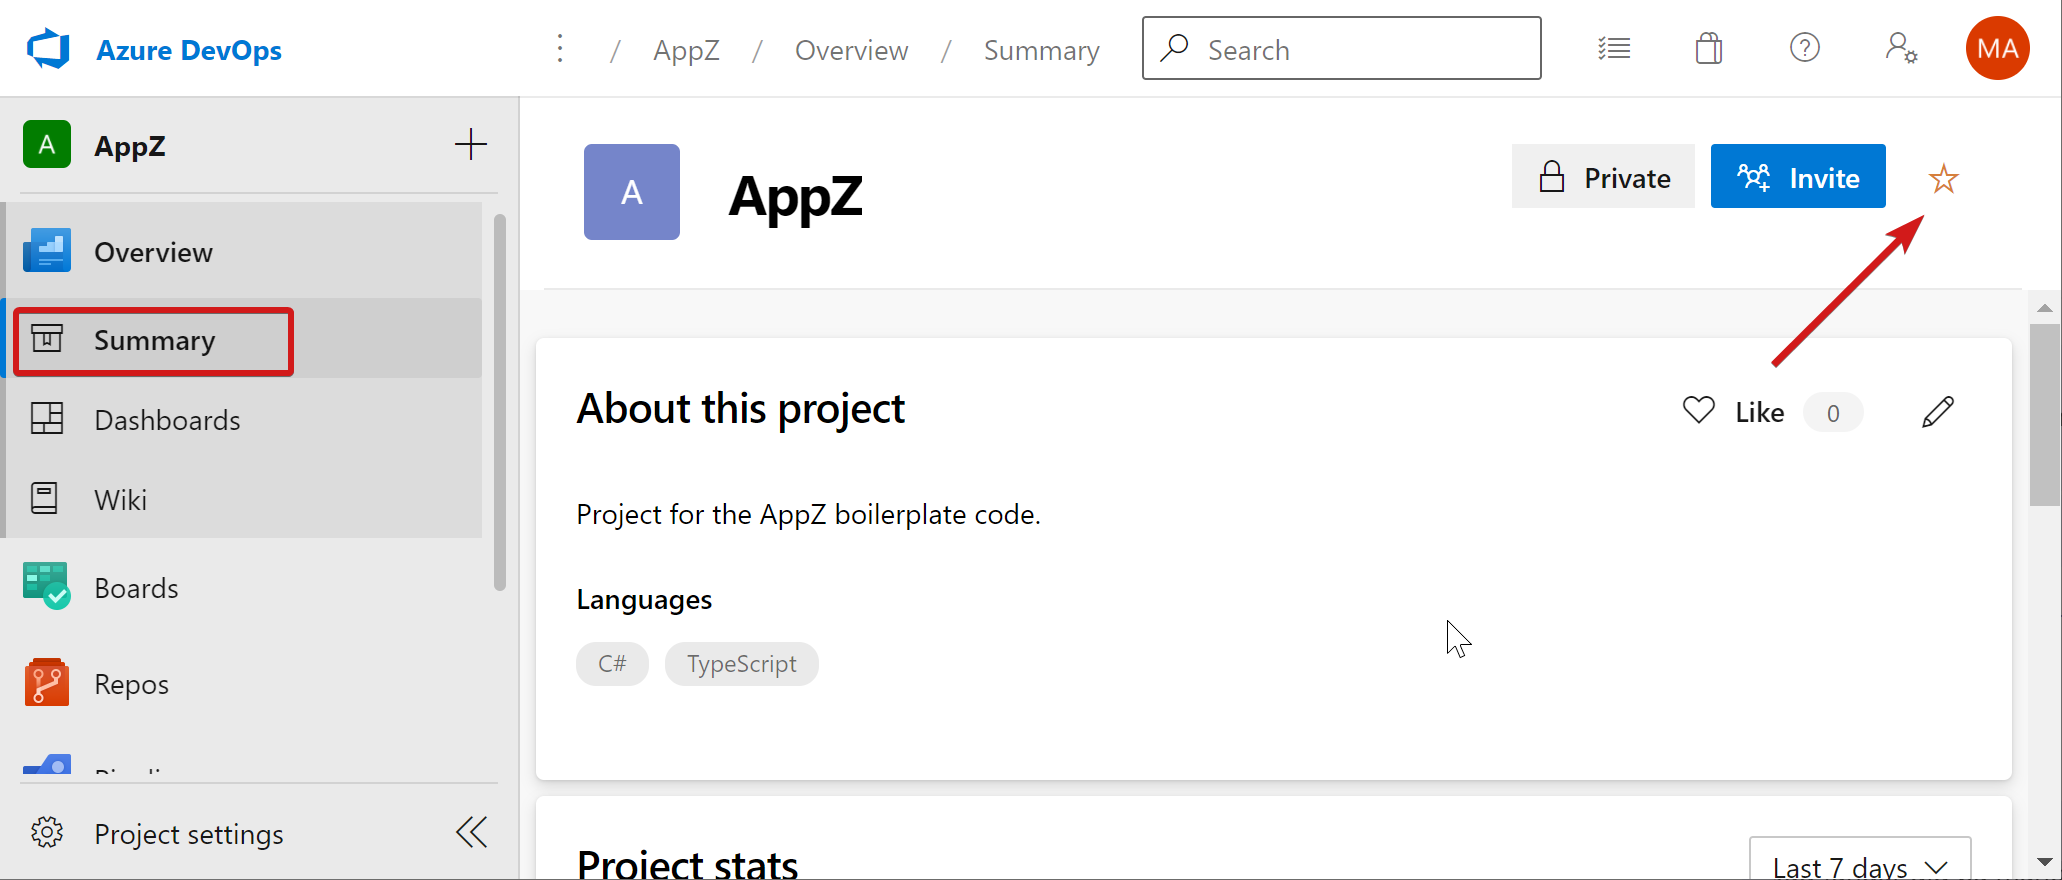Click the Boards icon with checkmark

pos(47,586)
